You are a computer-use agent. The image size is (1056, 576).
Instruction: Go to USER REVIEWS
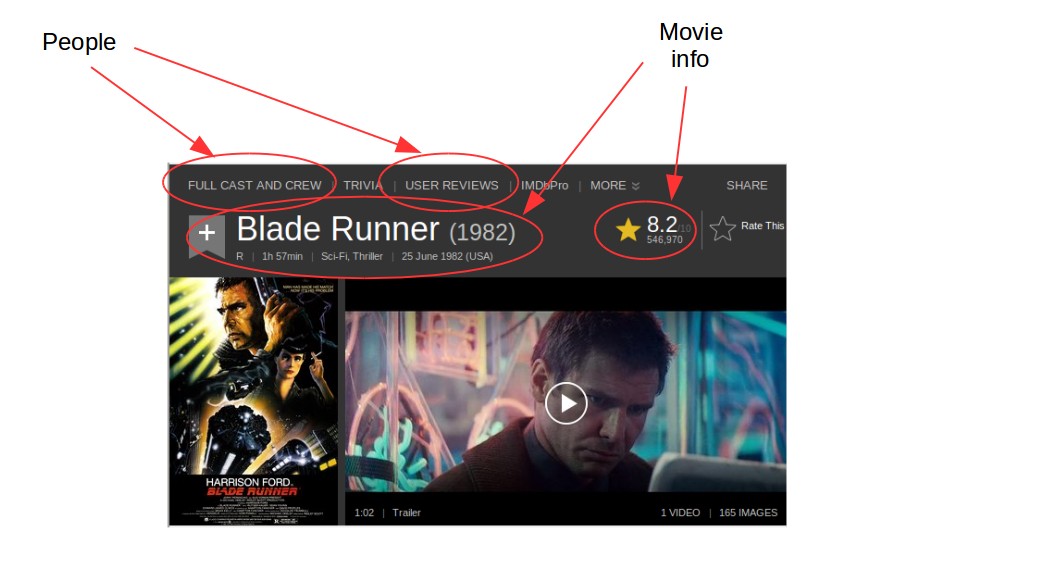click(452, 185)
